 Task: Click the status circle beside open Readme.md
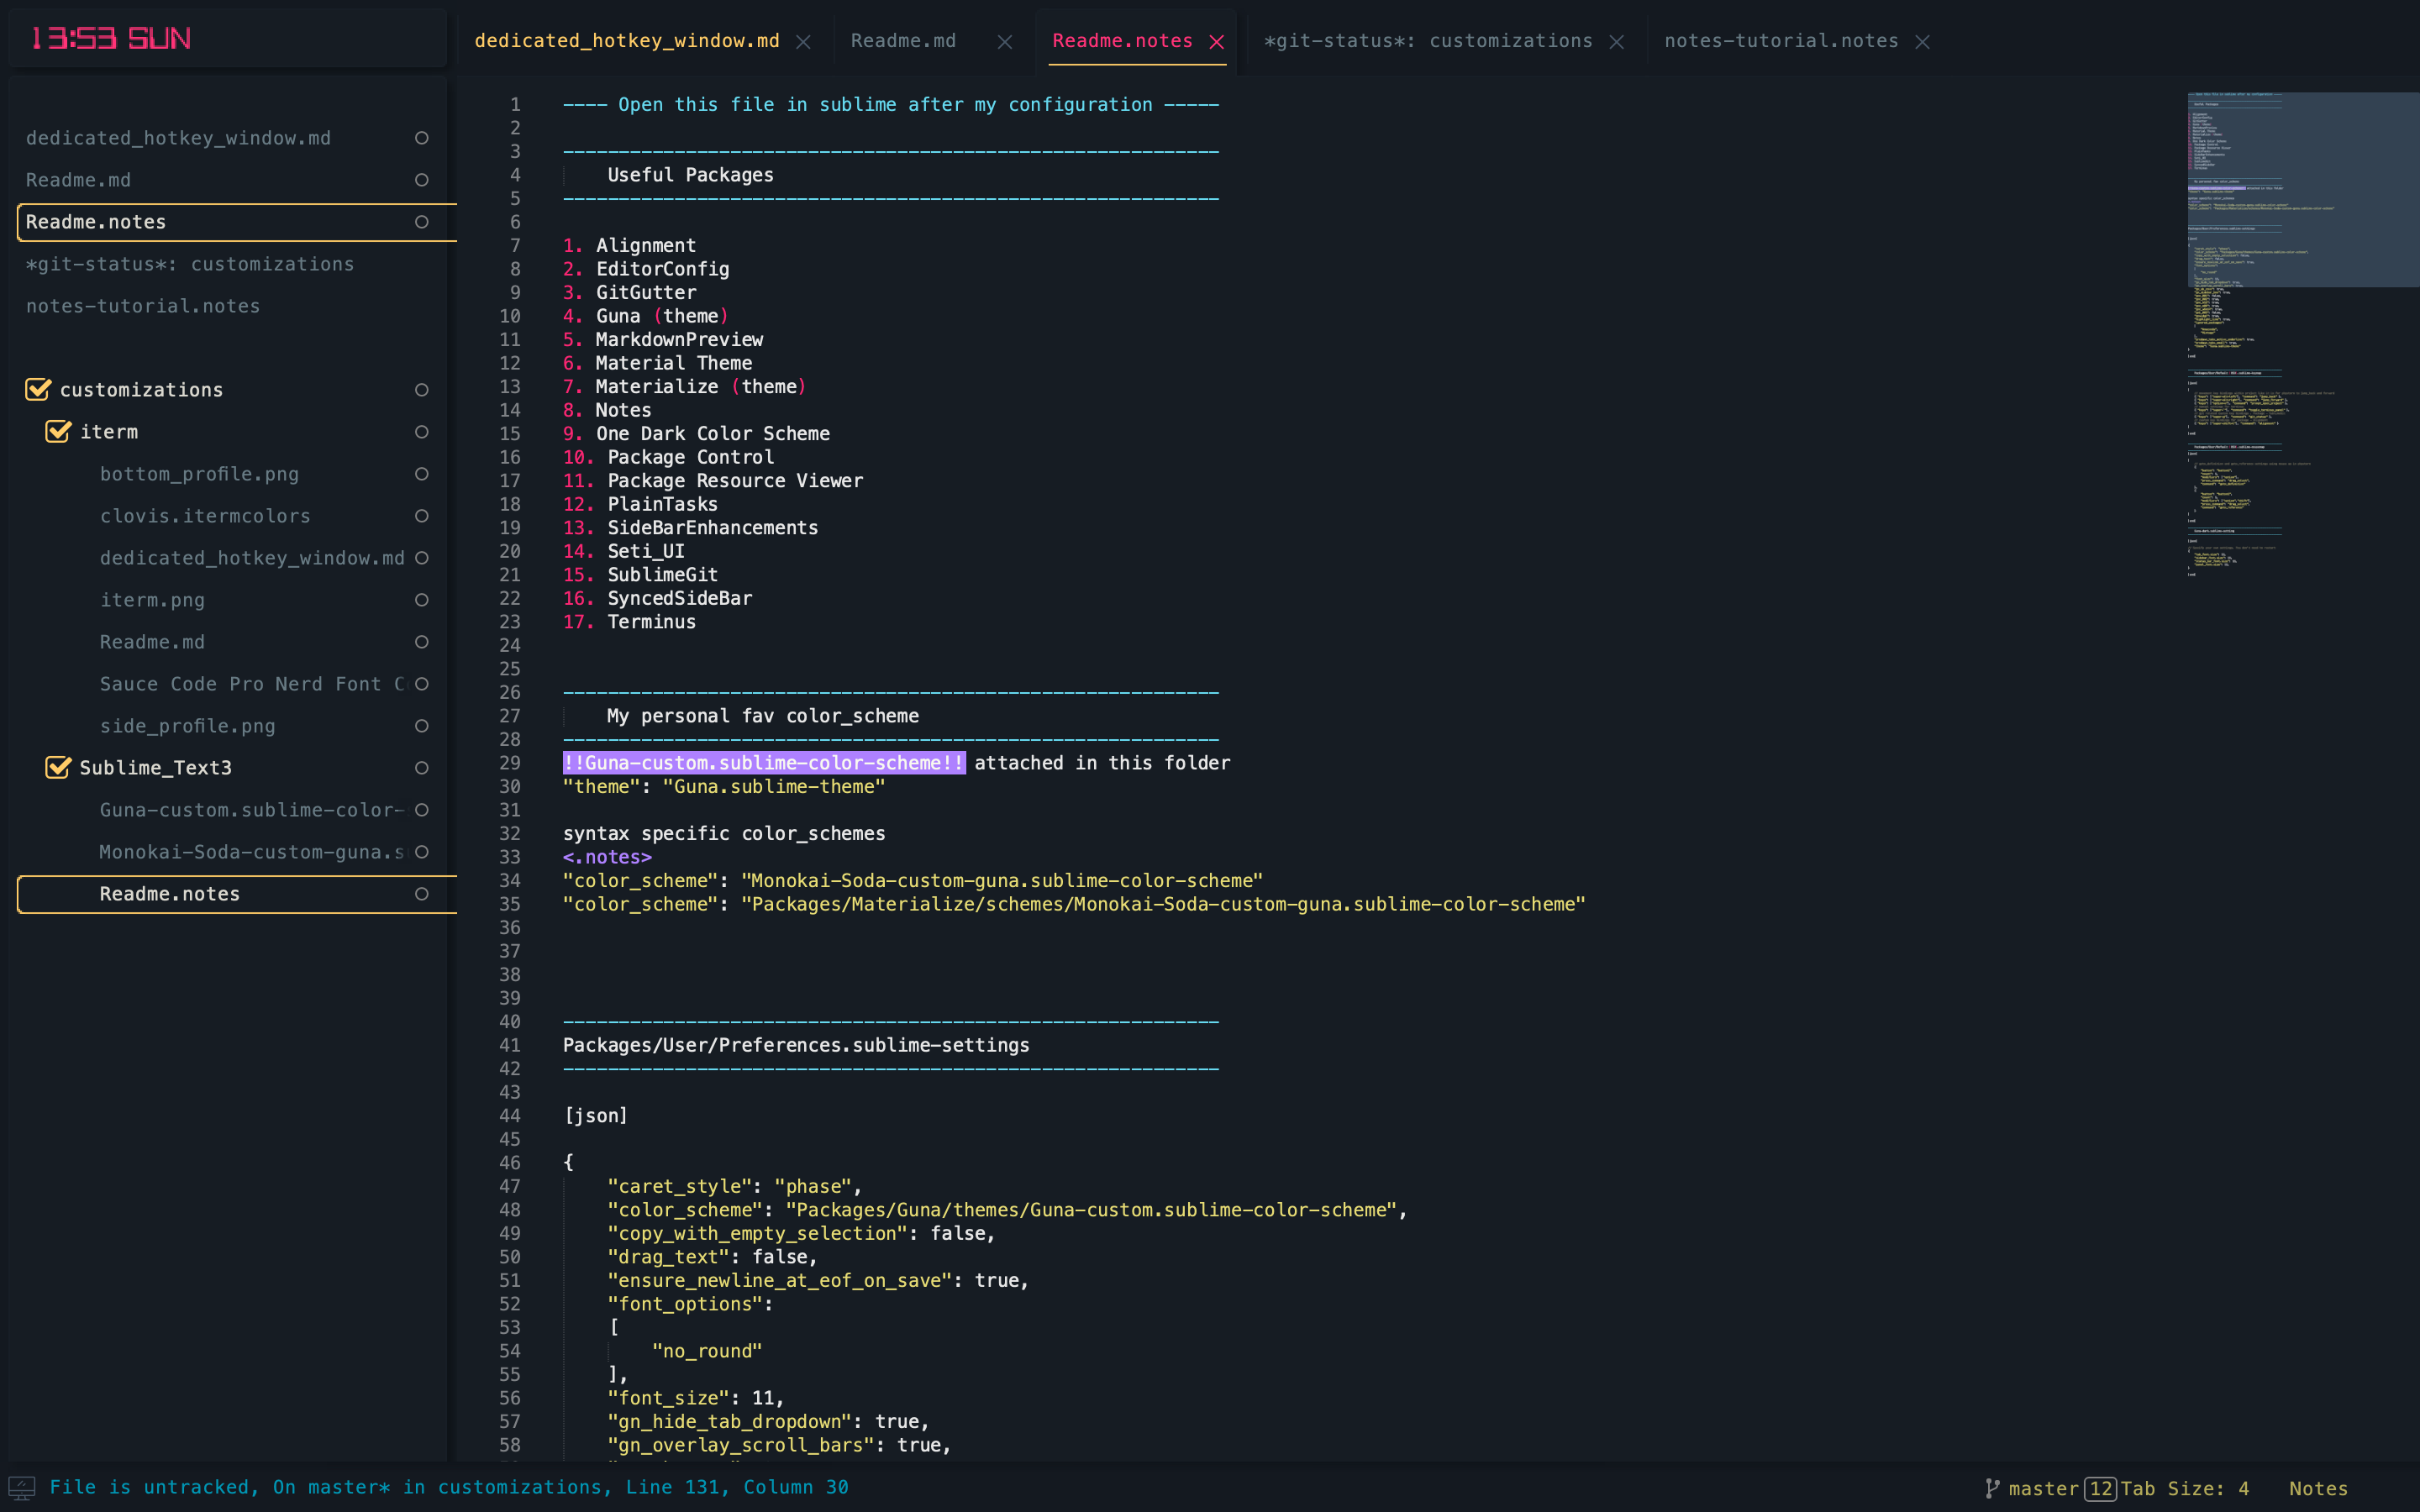pyautogui.click(x=422, y=180)
